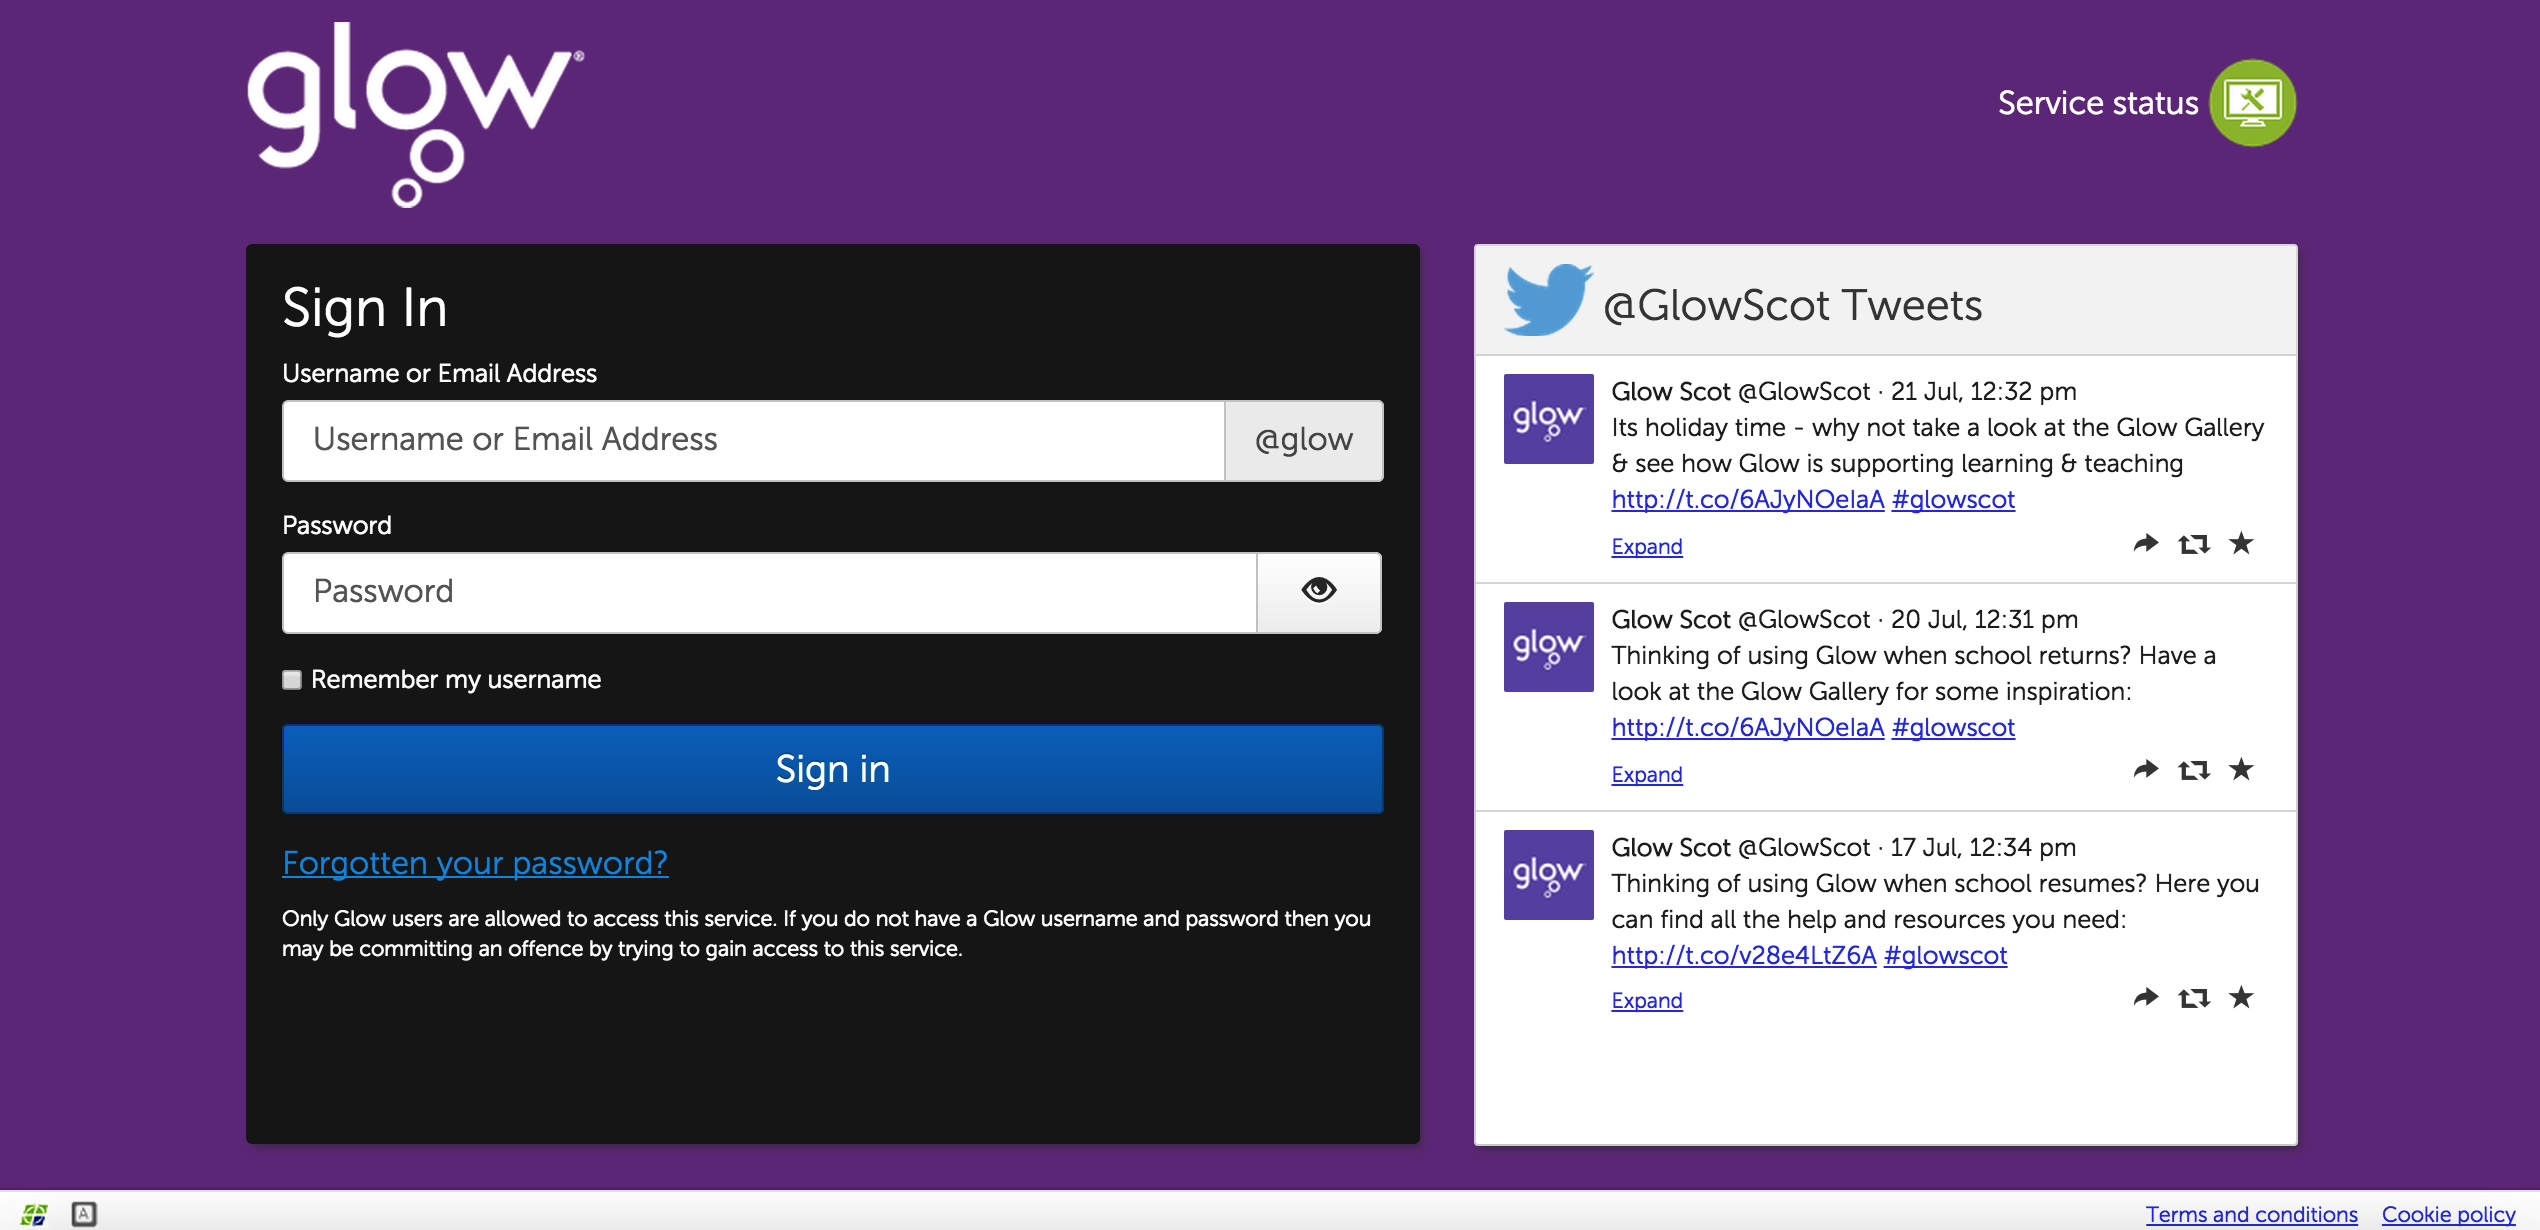2540x1230 pixels.
Task: Click 'Glow Scot @GlowScot · 21 Jul, 12:32 pm' text
Action: [x=1844, y=391]
